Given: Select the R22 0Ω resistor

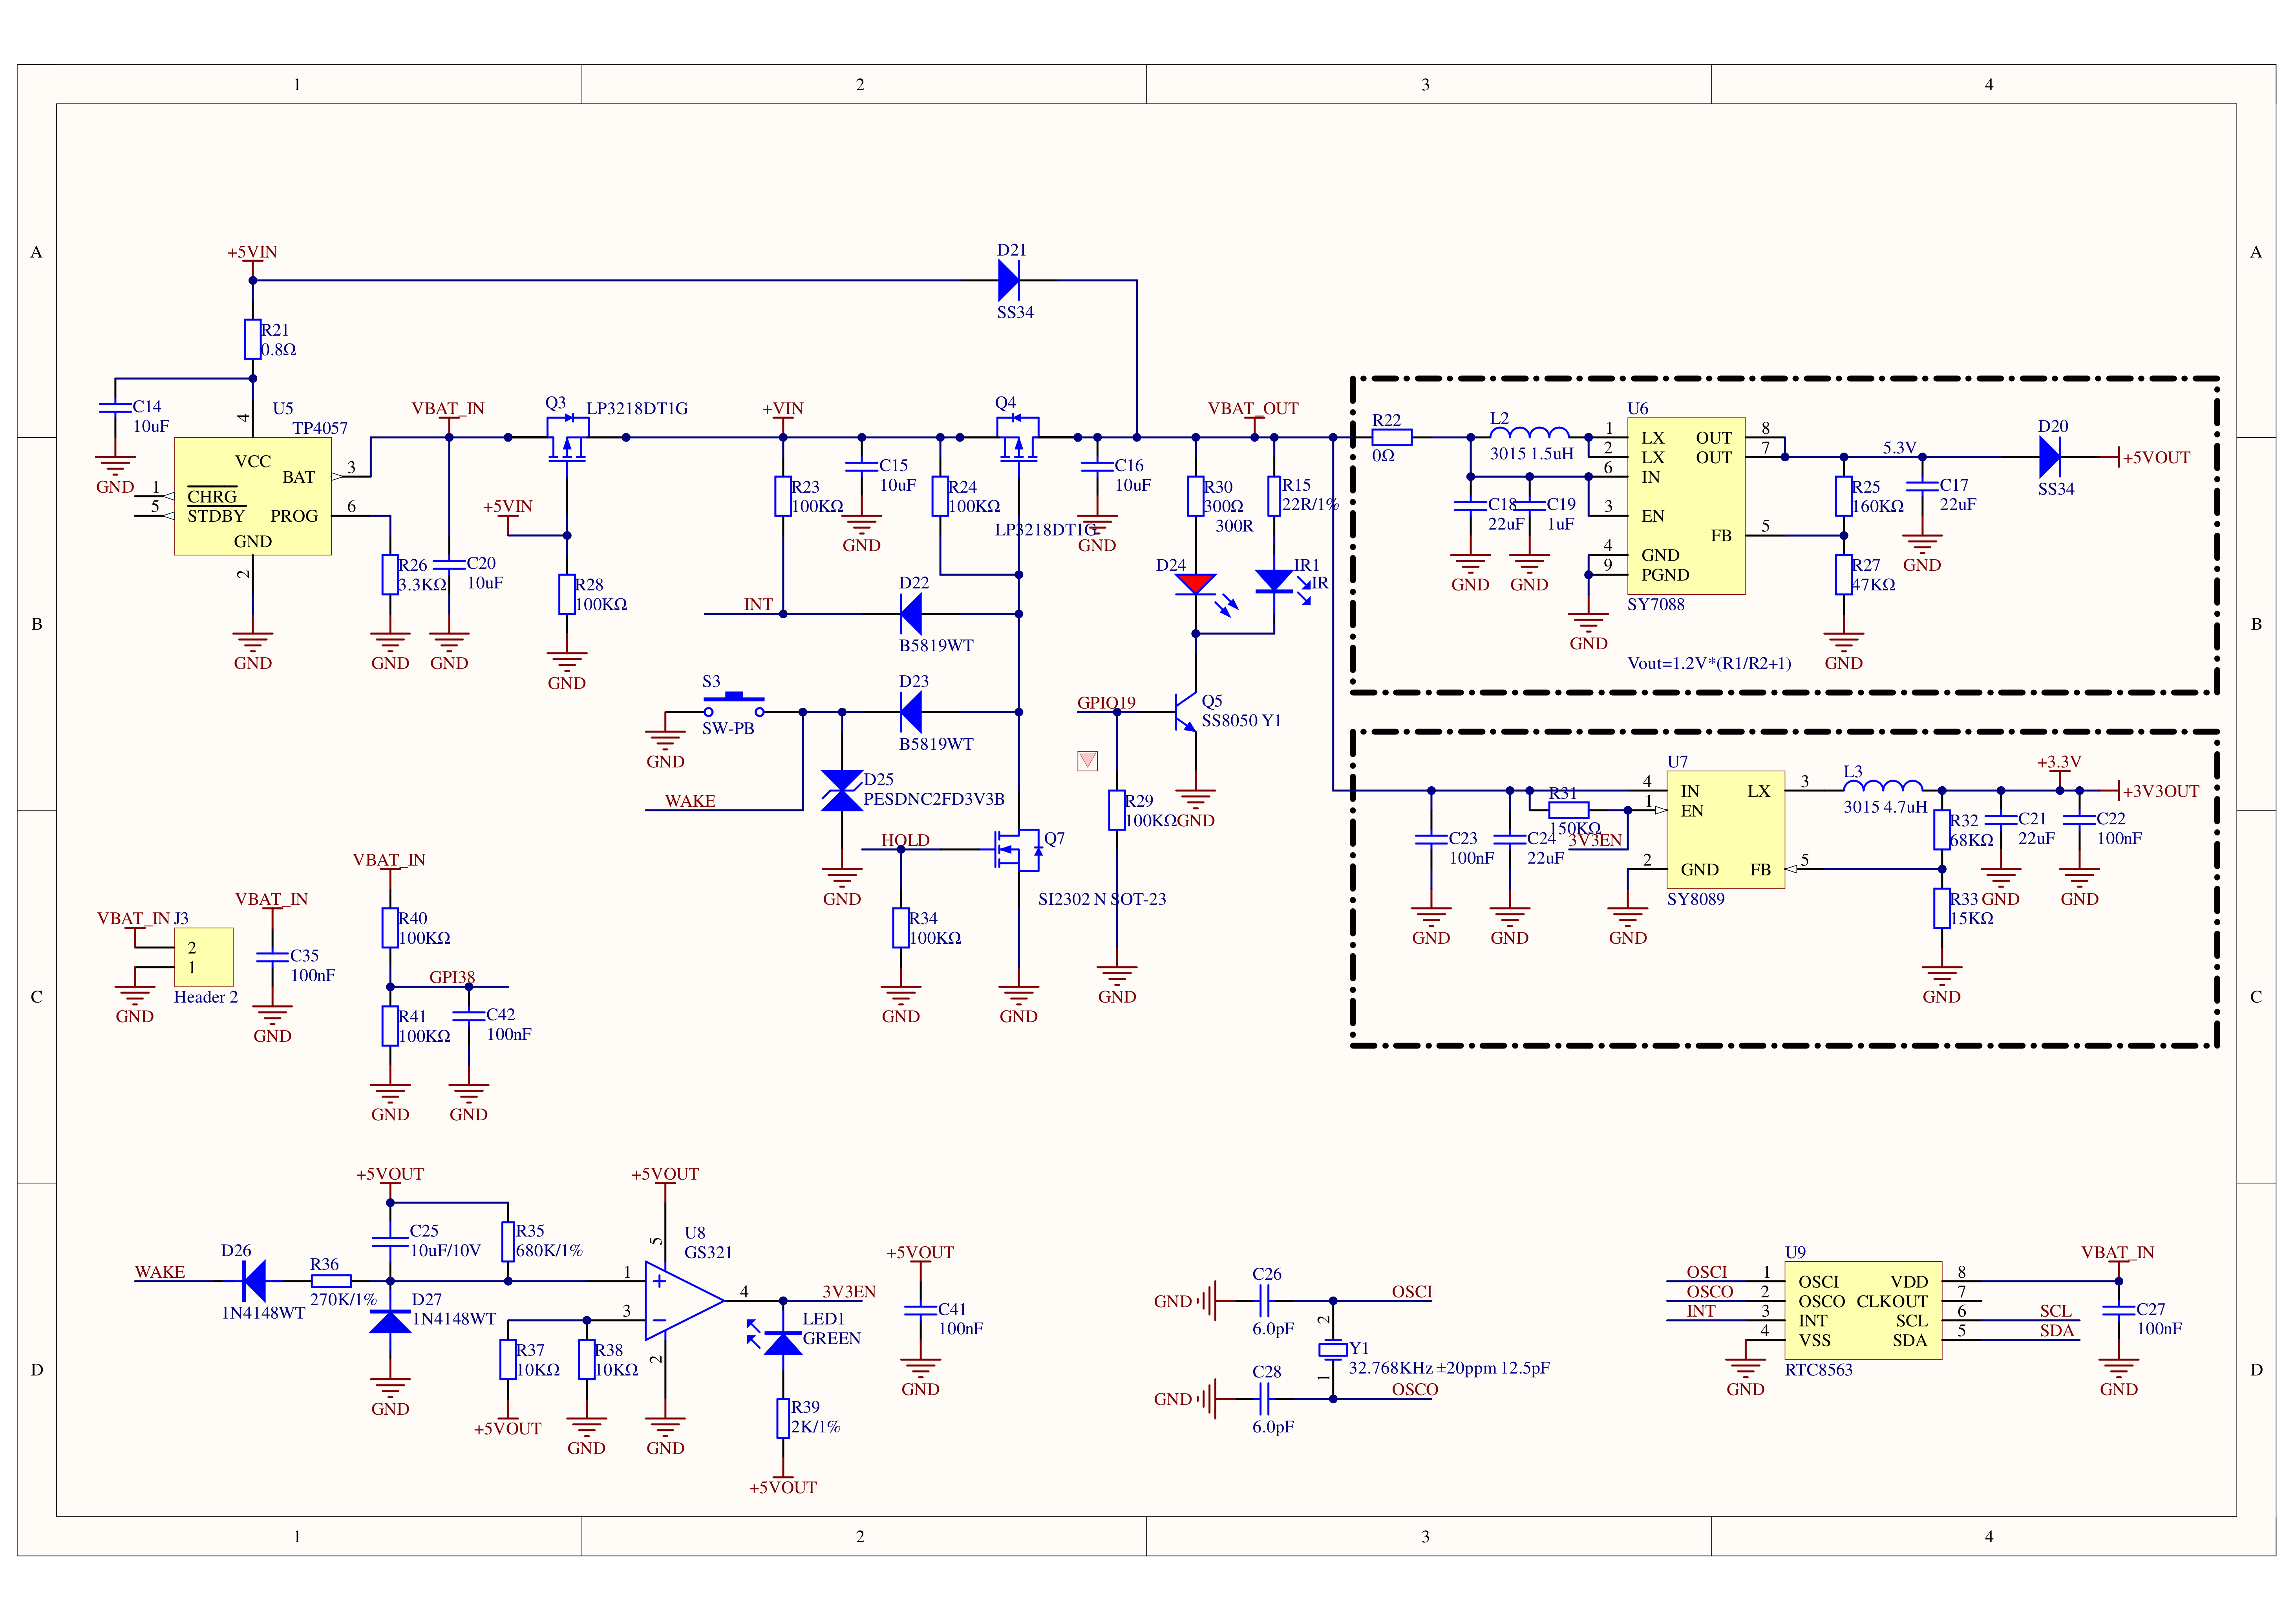Looking at the screenshot, I should (x=1391, y=437).
